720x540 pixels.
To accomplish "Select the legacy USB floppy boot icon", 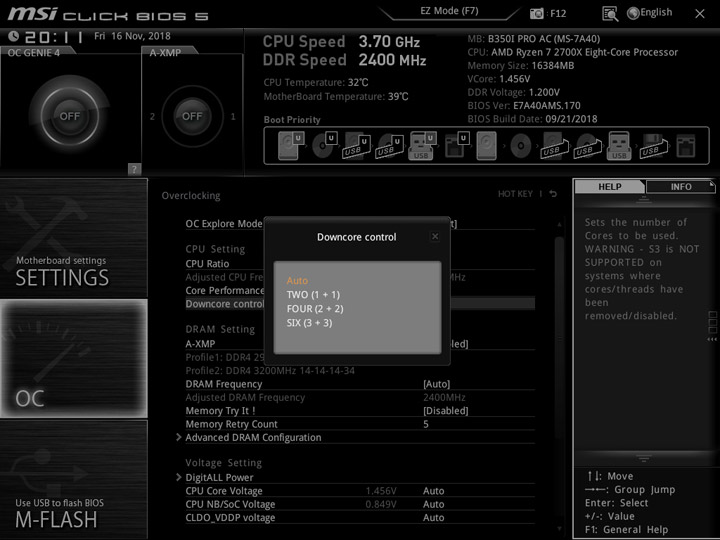I will [653, 146].
